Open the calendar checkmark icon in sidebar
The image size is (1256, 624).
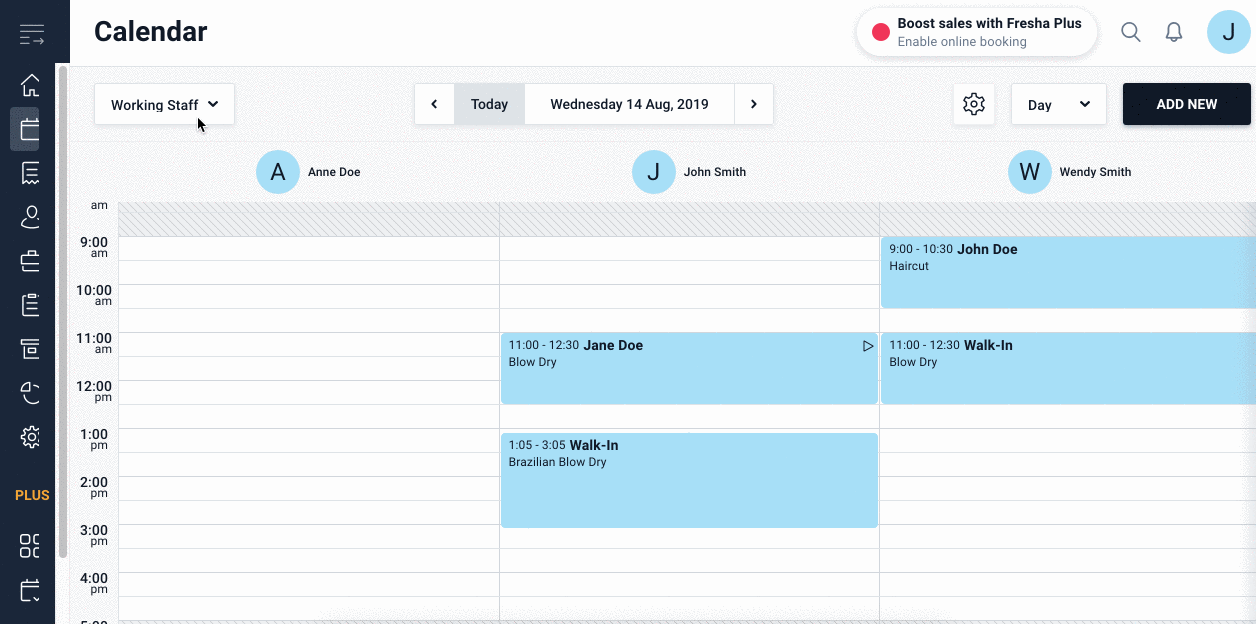coord(30,590)
